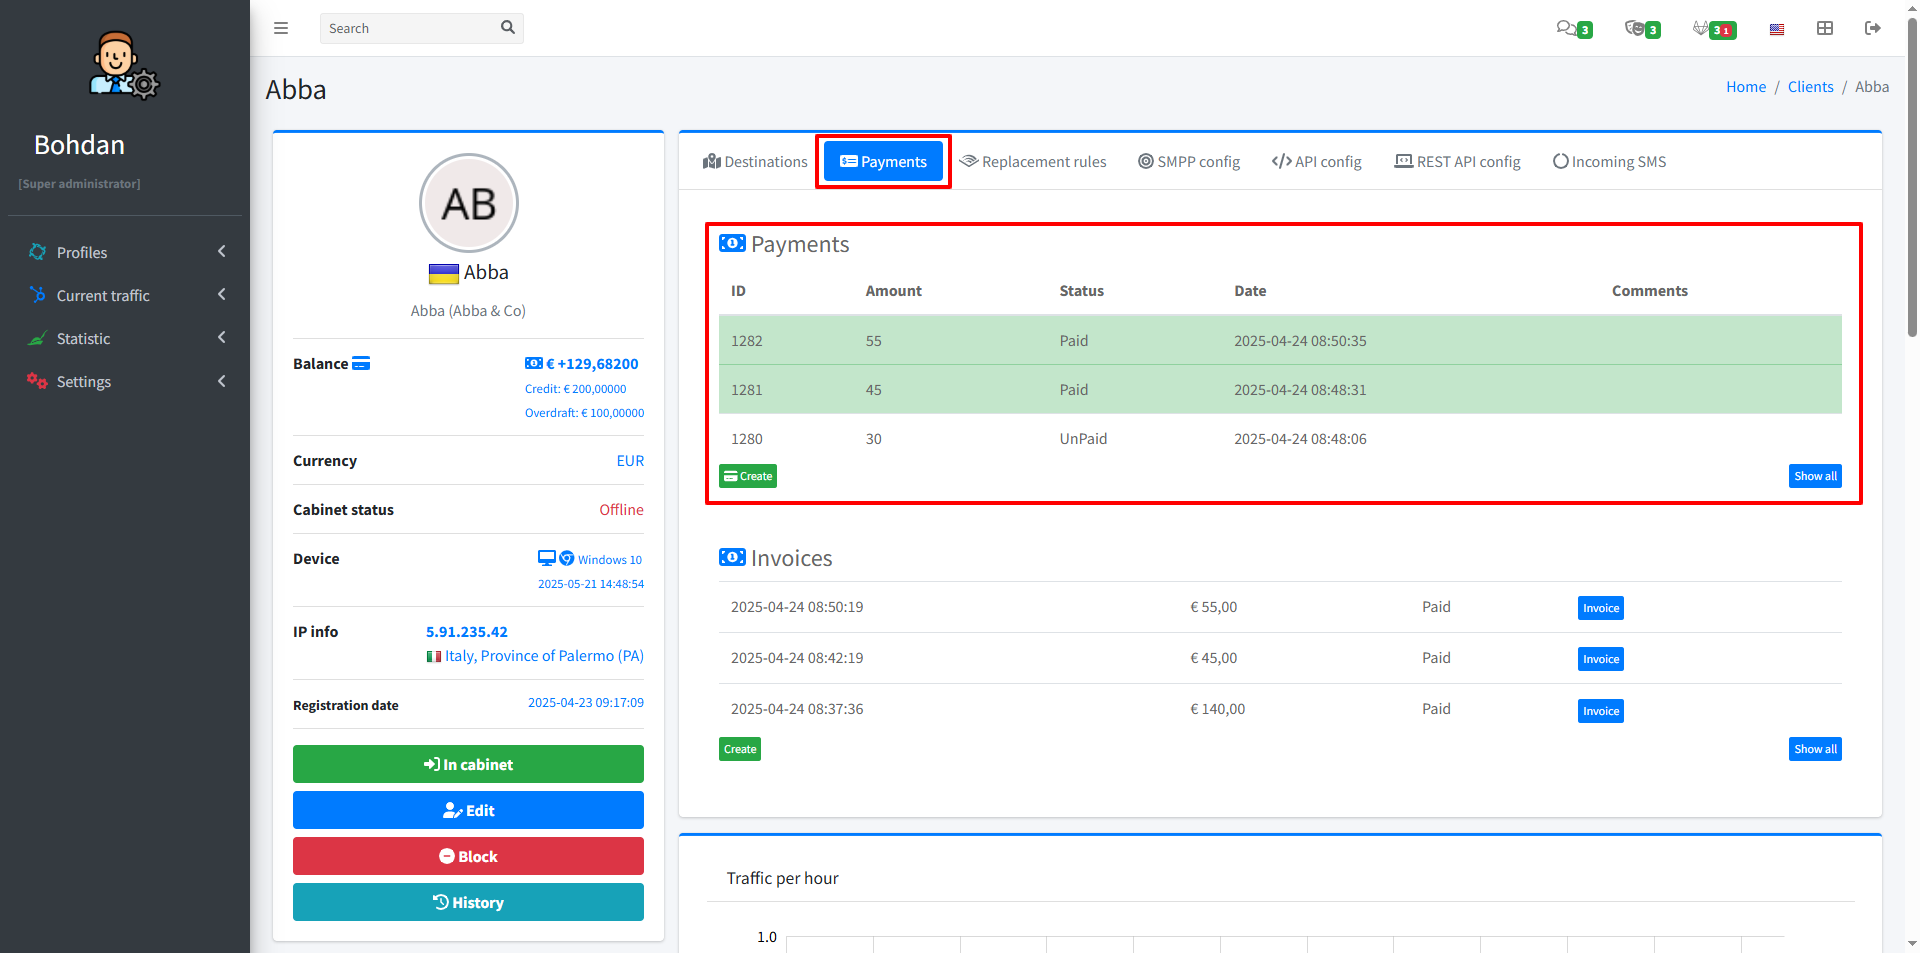This screenshot has height=953, width=1920.
Task: Click the US flag language selector
Action: (x=1777, y=29)
